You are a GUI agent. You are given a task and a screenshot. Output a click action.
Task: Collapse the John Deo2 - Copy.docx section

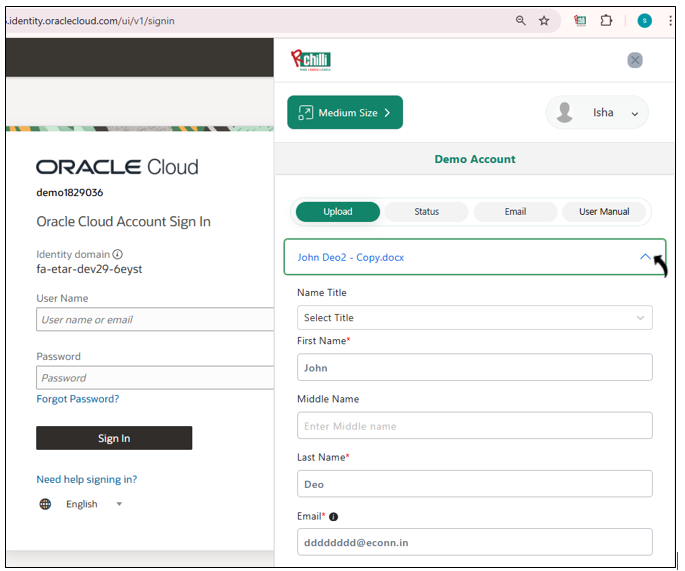click(644, 257)
